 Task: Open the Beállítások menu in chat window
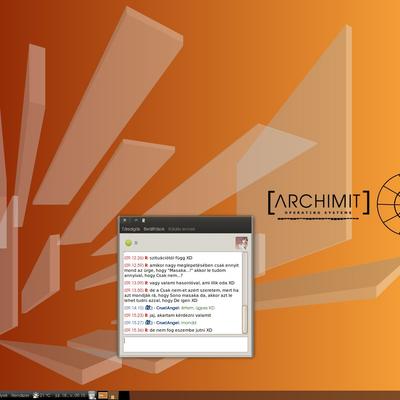[x=154, y=229]
